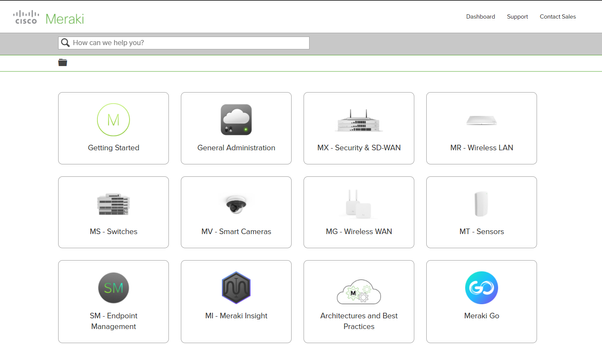The image size is (602, 363).
Task: Click the Cisco Meraki logo
Action: pyautogui.click(x=48, y=18)
